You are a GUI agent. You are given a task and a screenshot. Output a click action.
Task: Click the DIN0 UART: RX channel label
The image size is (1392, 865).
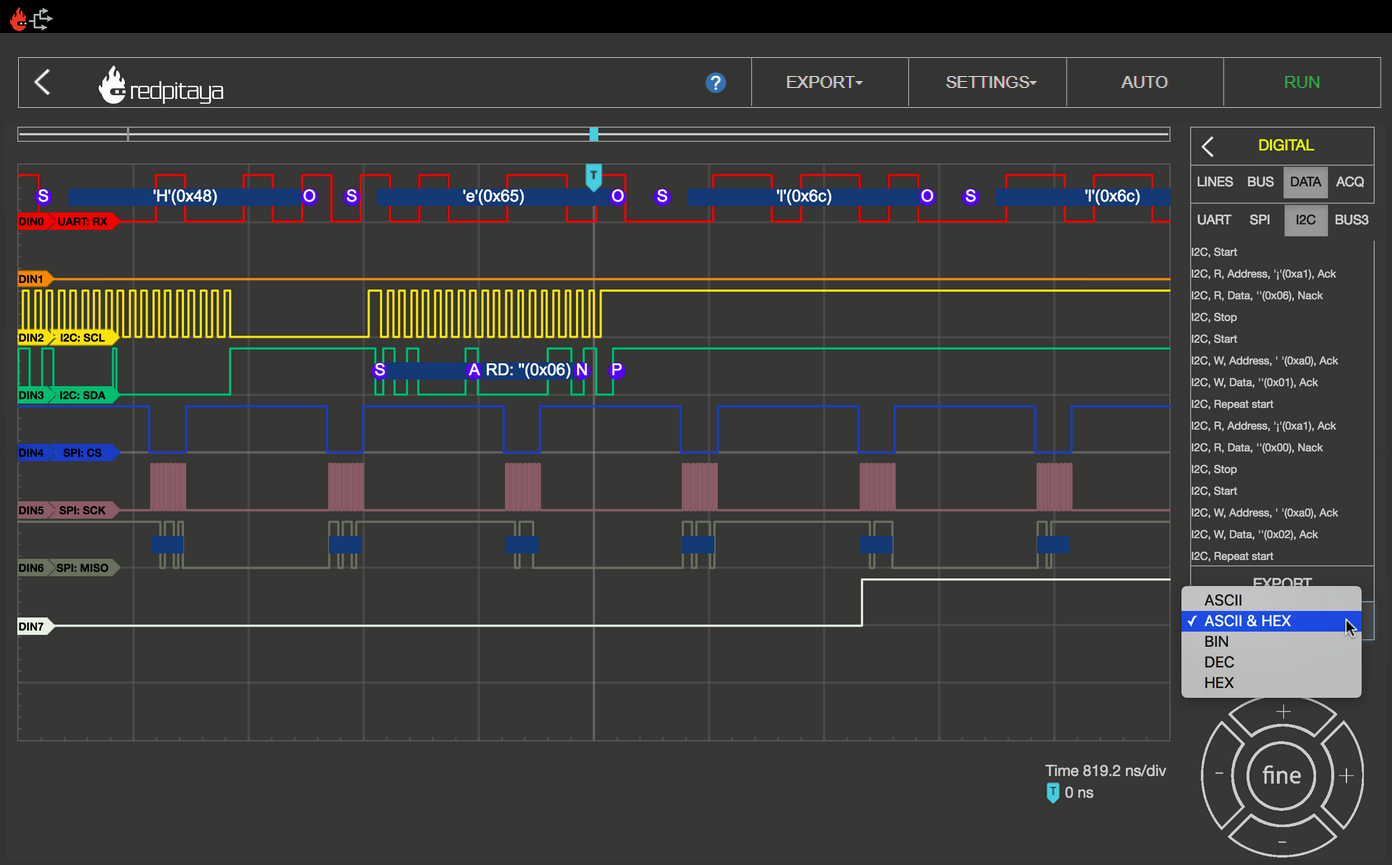[68, 221]
